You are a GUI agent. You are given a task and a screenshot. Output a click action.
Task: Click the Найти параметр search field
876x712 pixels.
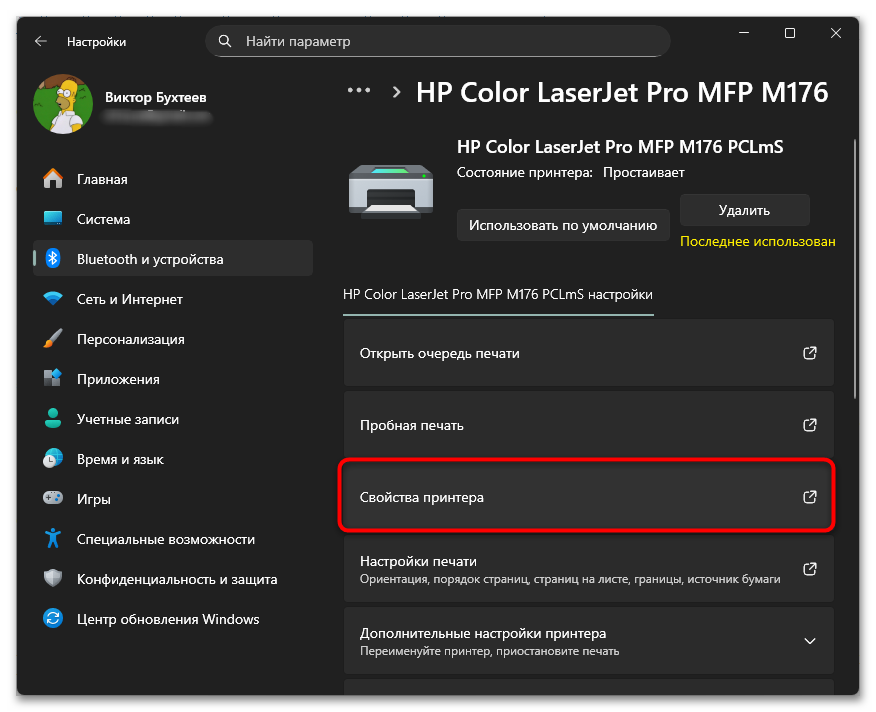click(x=438, y=41)
